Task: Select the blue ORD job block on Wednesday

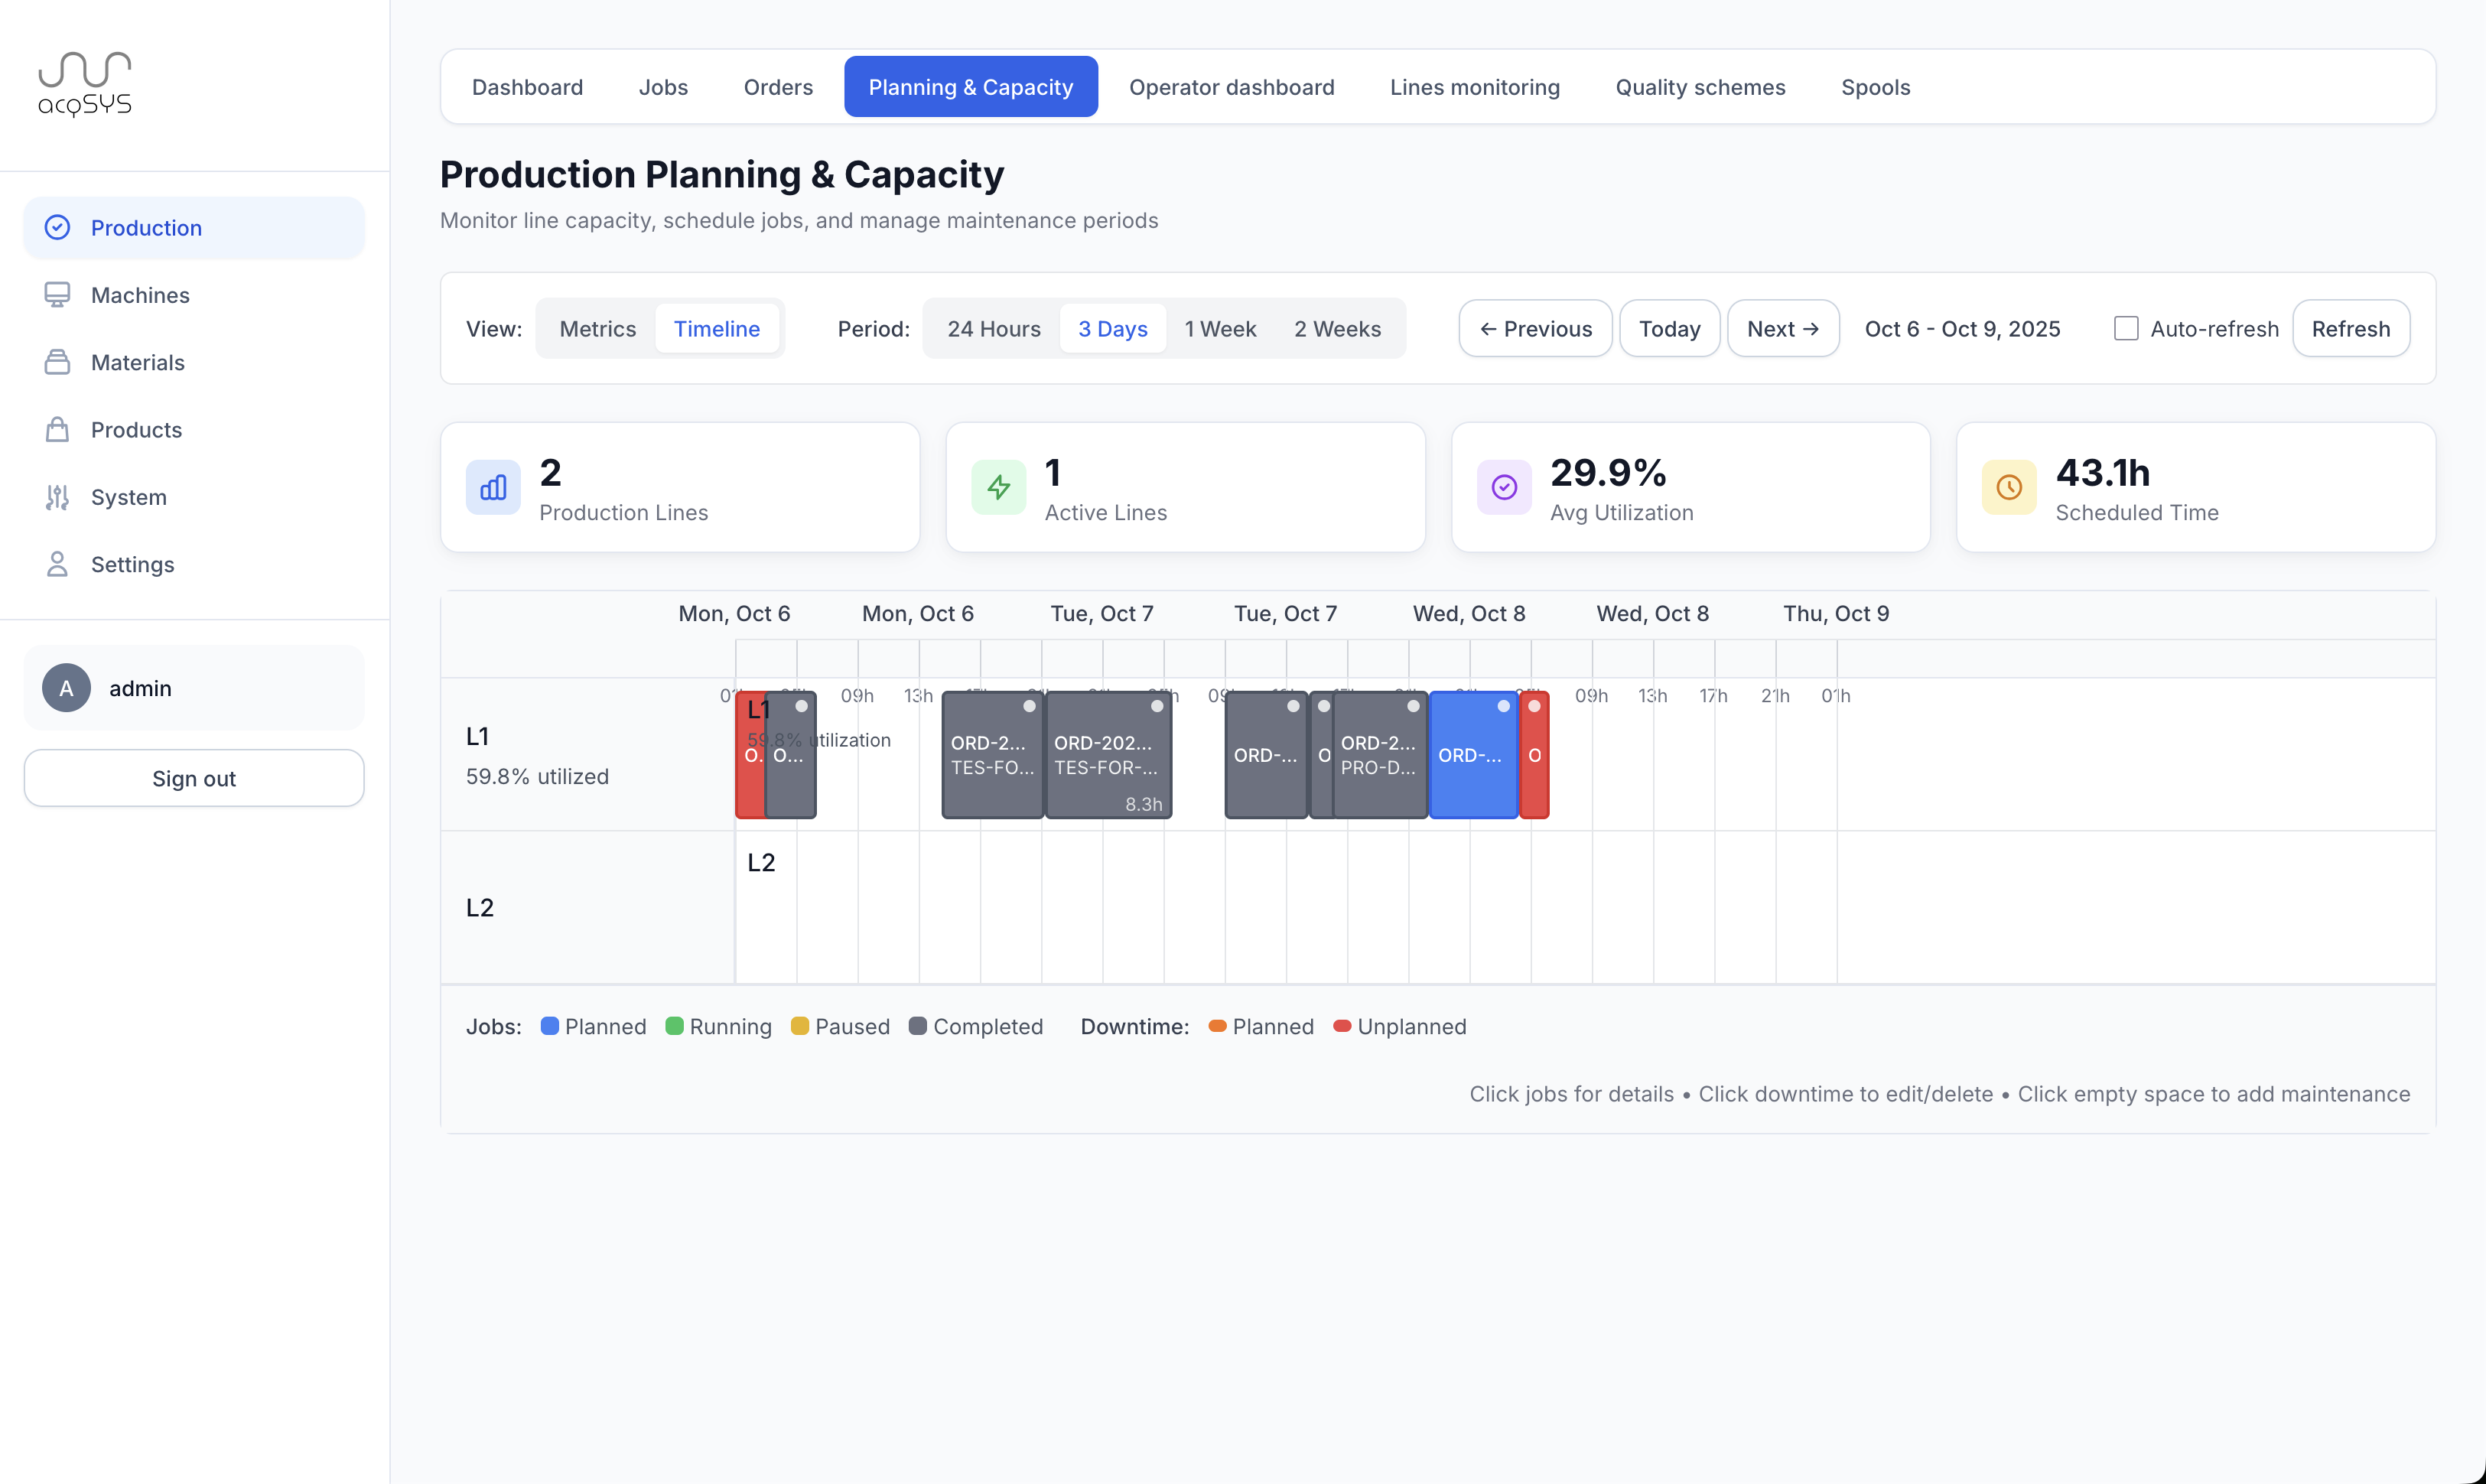Action: coord(1473,755)
